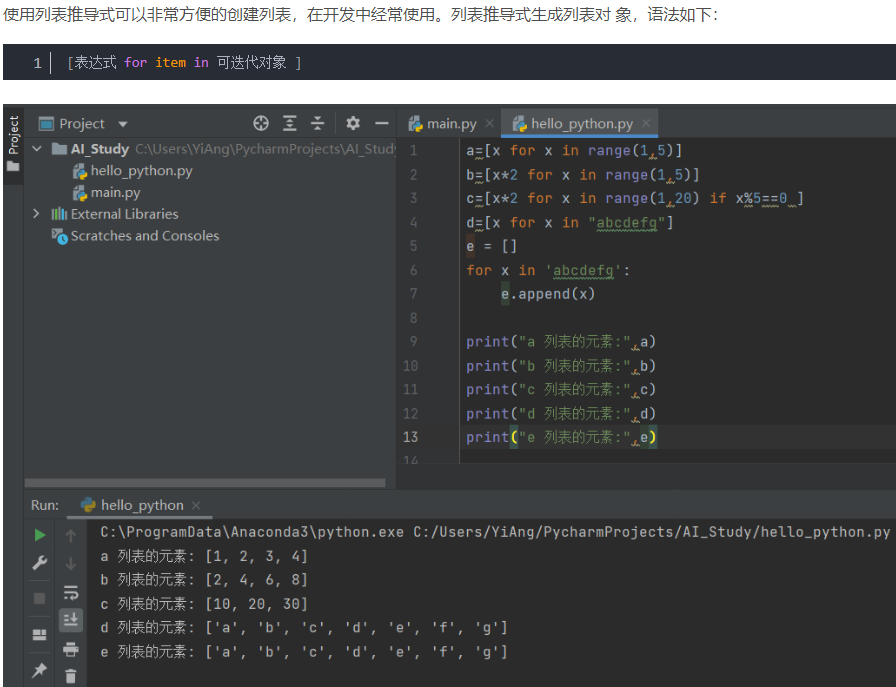Close the hello_python.py editor tab
Screen dimensions: 896x687
tap(646, 123)
